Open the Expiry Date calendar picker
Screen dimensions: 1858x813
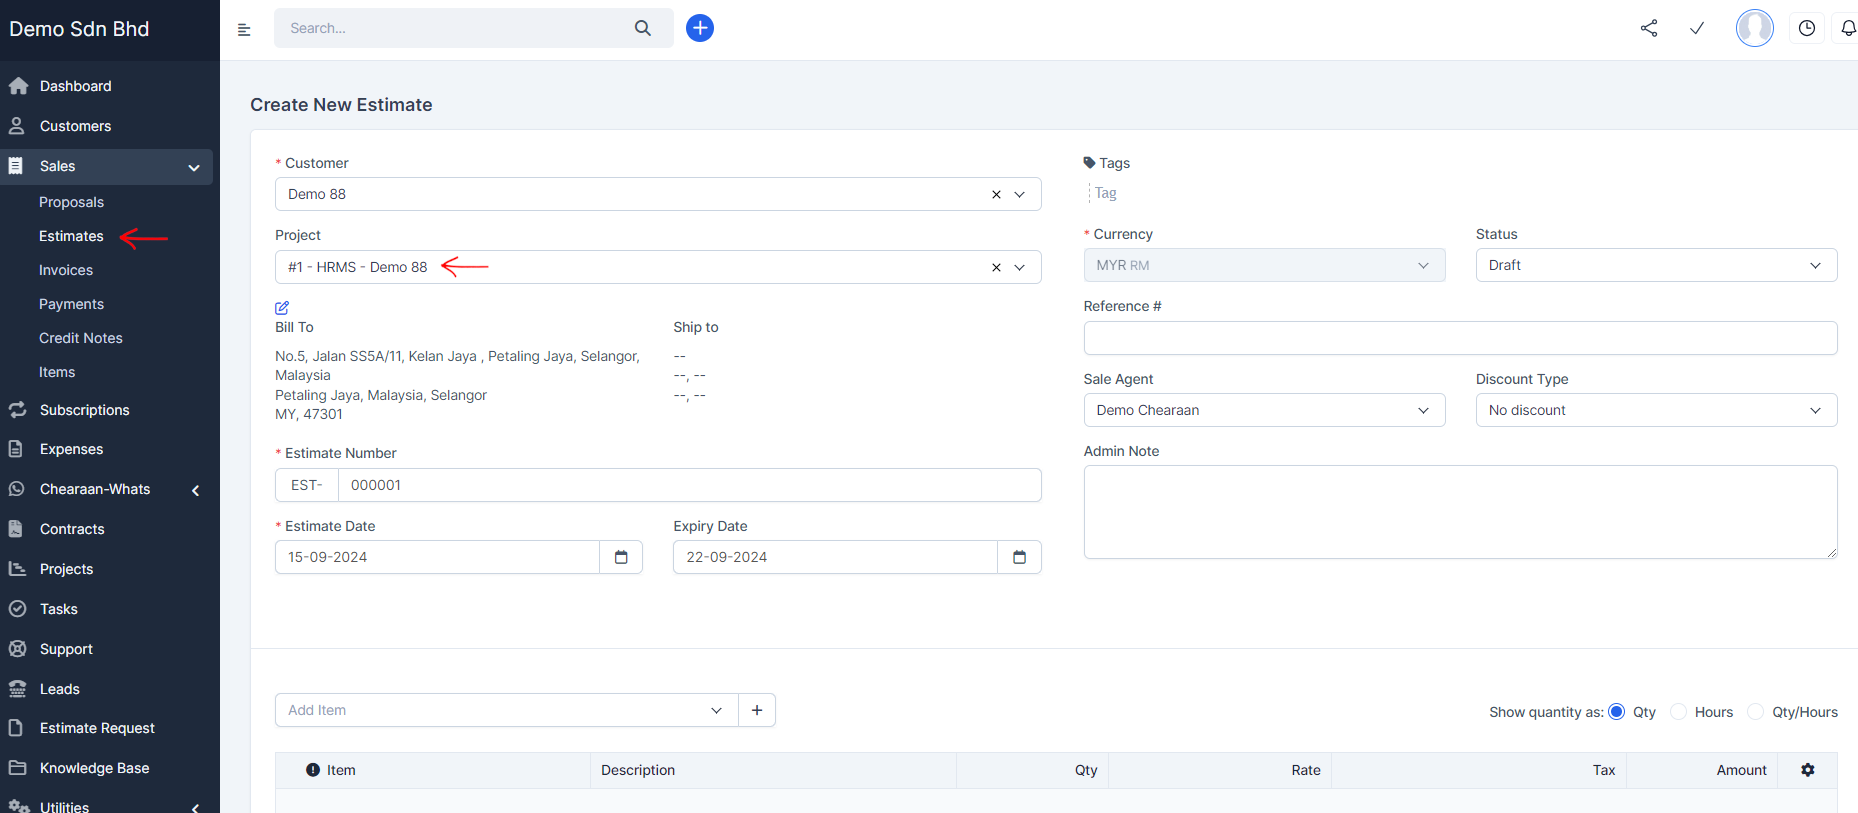click(x=1019, y=557)
